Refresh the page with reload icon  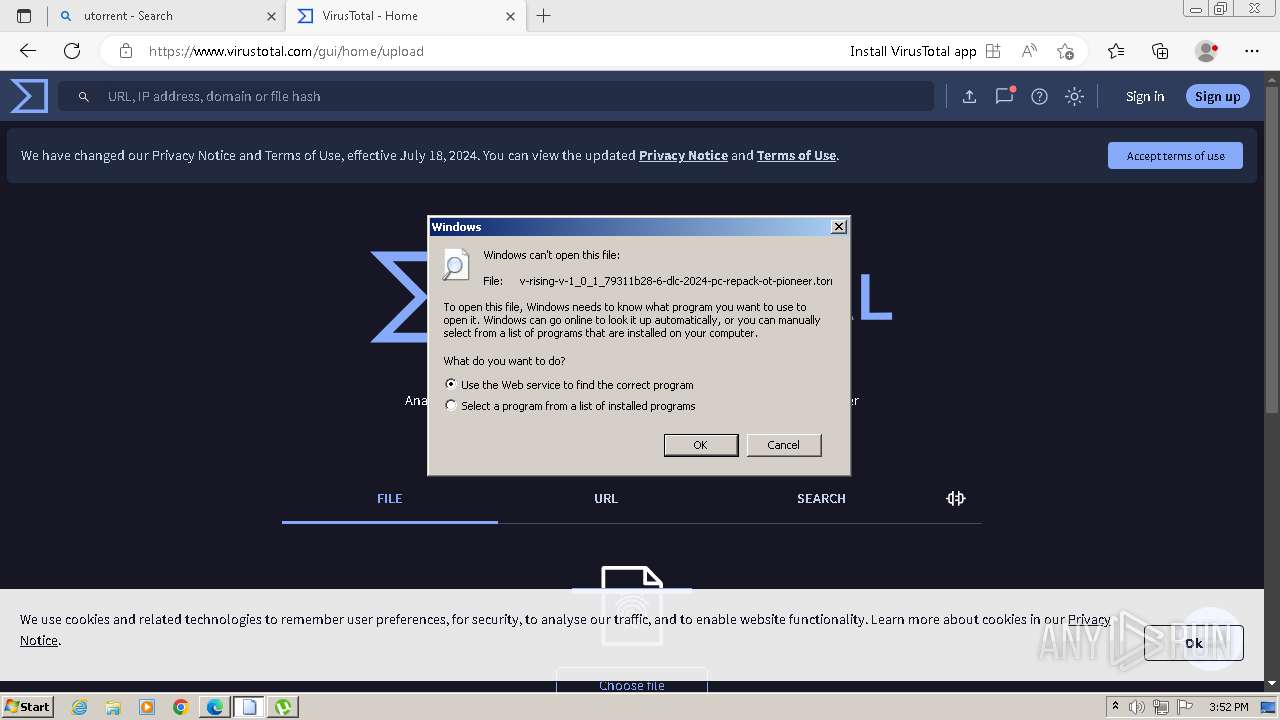(x=72, y=51)
